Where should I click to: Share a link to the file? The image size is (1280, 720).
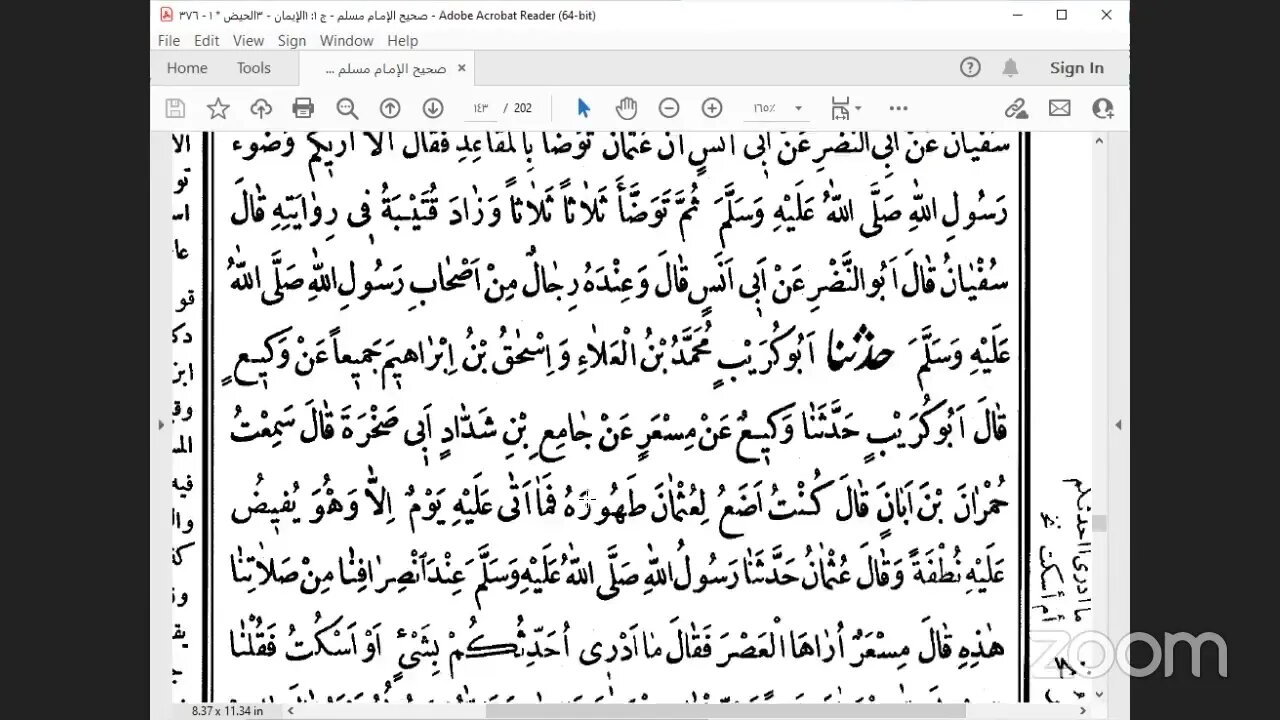click(1016, 108)
